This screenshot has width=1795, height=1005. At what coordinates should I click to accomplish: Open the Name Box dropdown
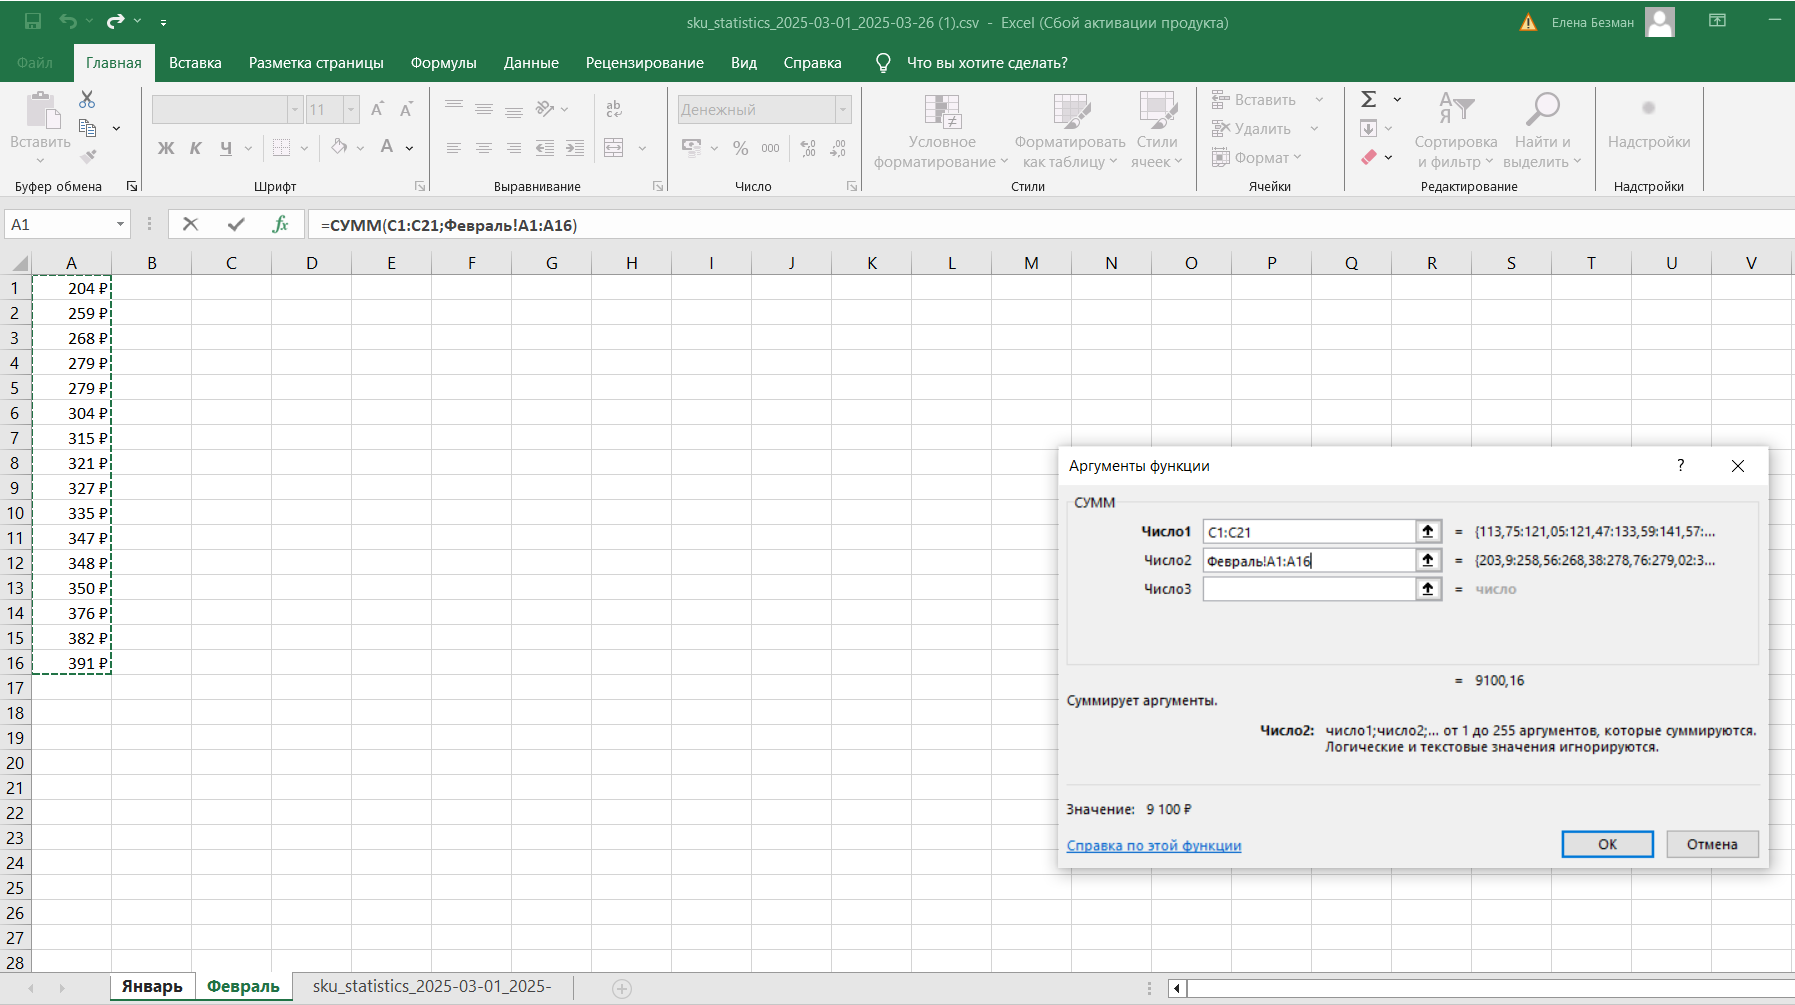click(x=120, y=225)
